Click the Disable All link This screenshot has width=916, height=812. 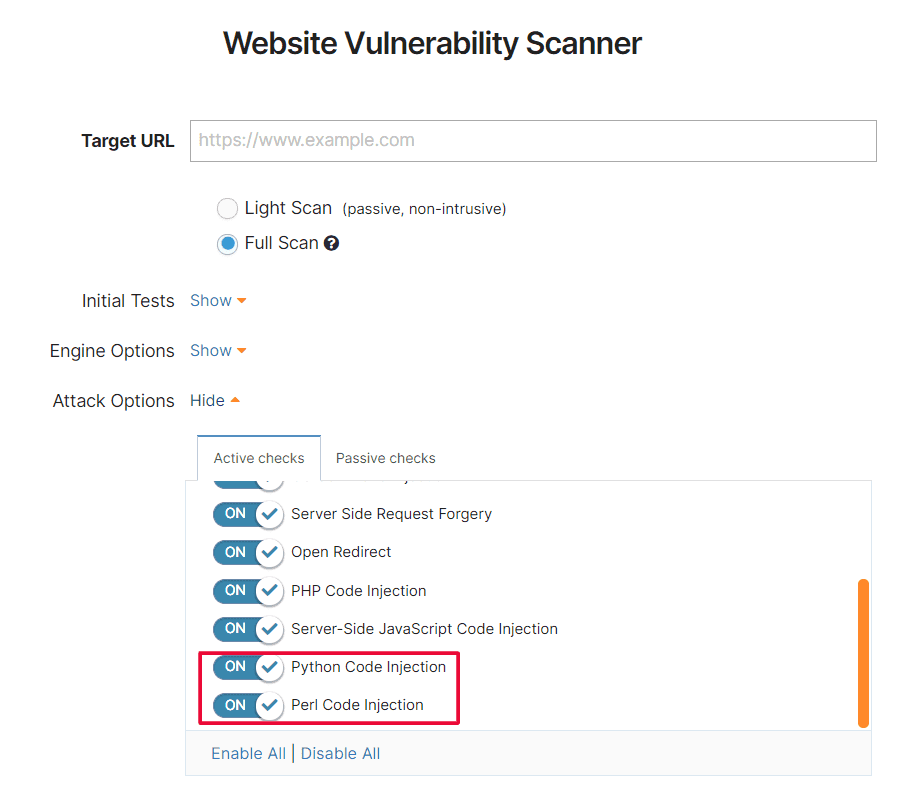click(x=340, y=753)
